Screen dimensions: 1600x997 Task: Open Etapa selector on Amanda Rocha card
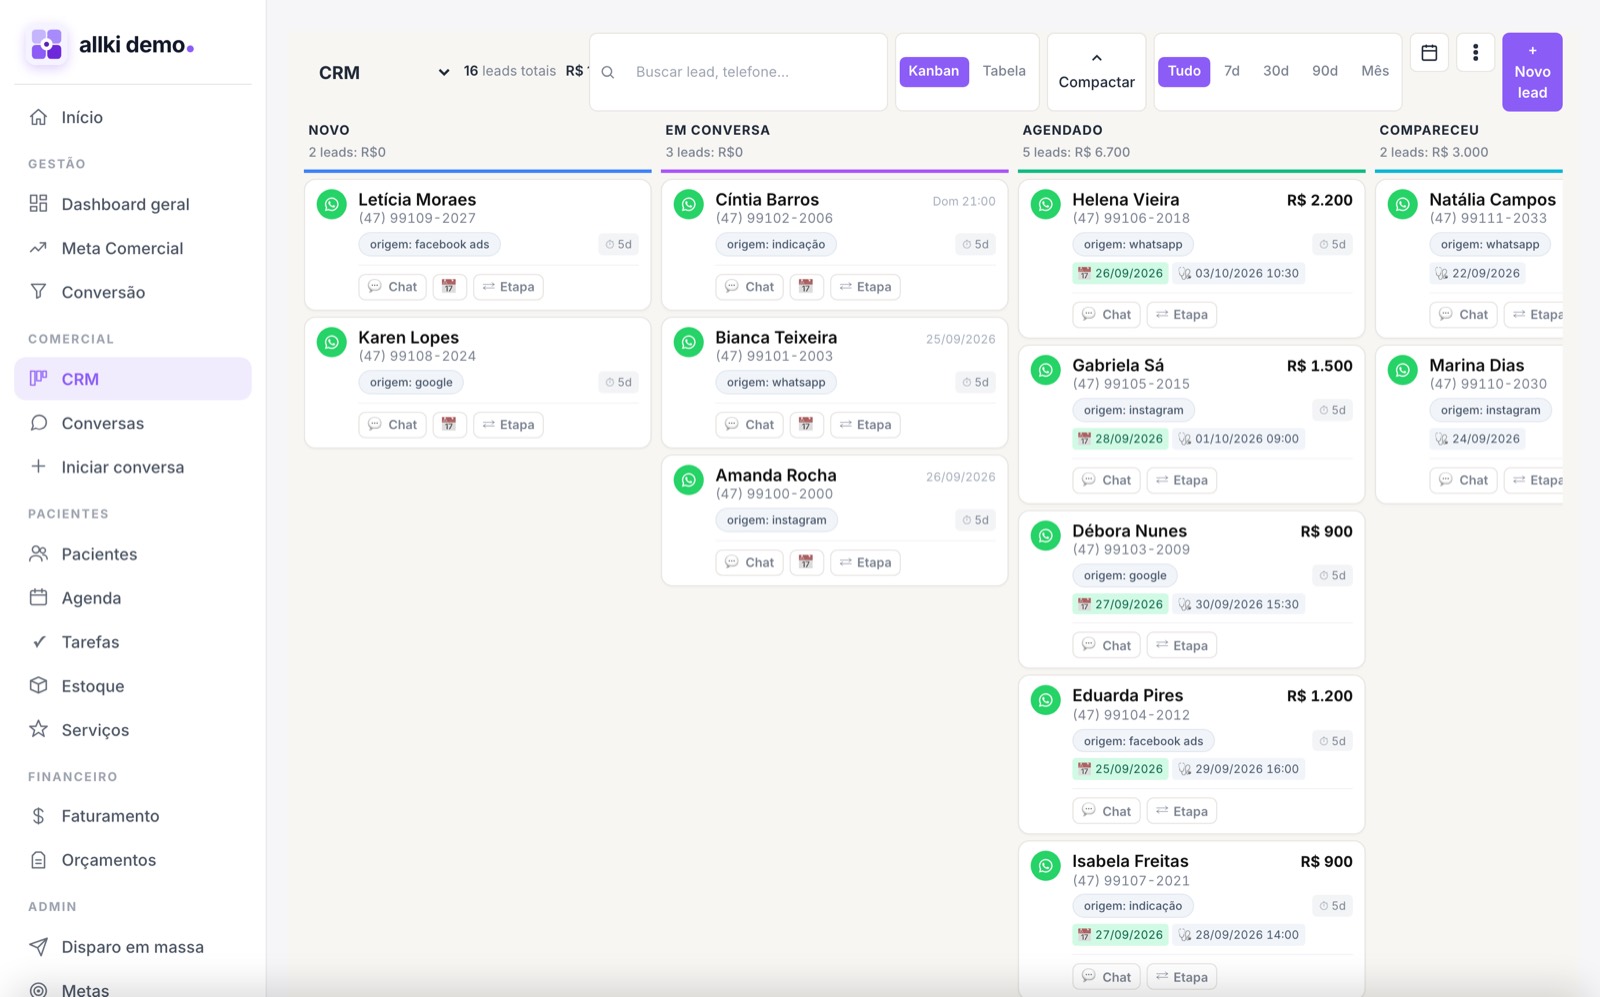click(x=865, y=563)
